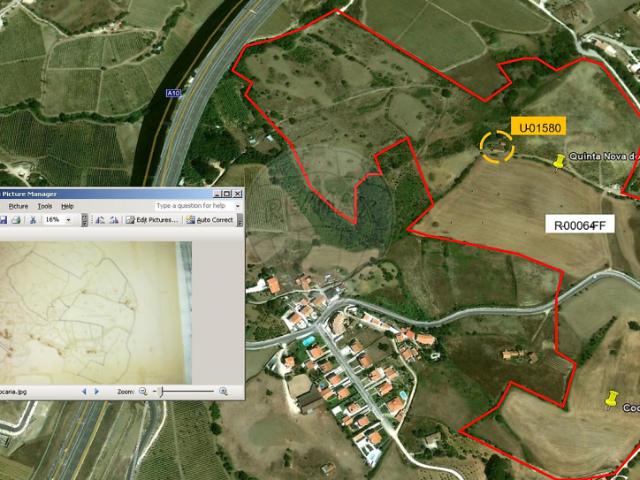
Task: Rotate the picture right using the toolbar icon
Action: (114, 220)
